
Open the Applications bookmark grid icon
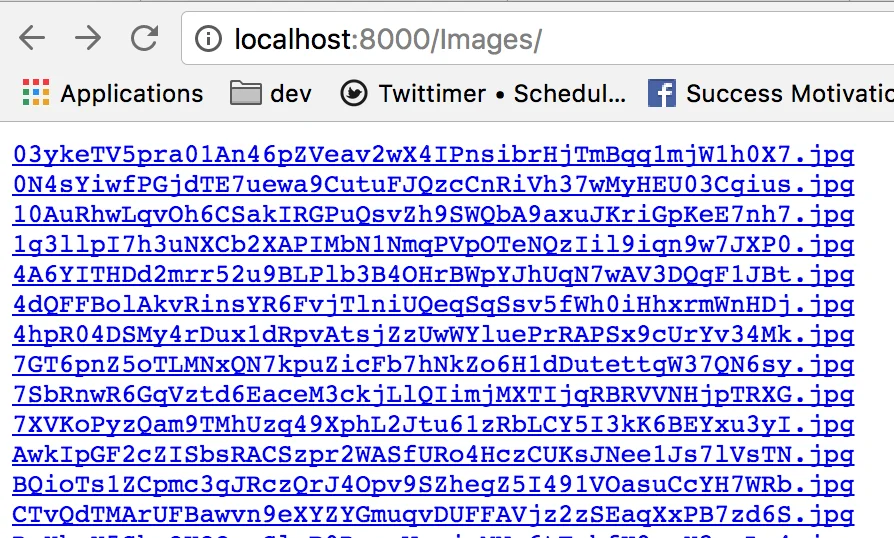tap(35, 94)
